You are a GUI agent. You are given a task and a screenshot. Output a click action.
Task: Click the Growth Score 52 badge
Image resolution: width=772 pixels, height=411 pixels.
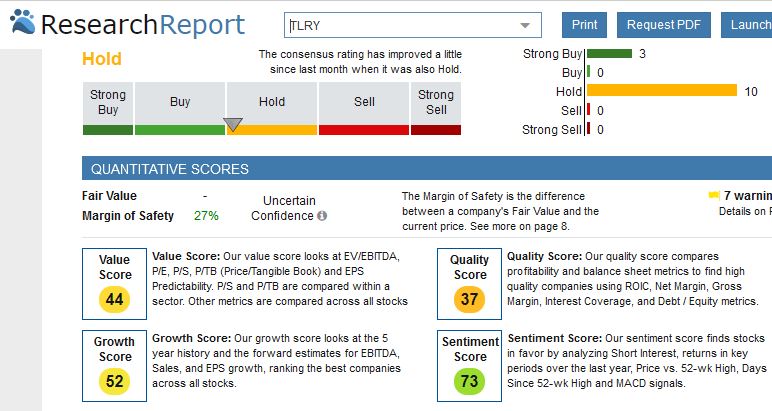pyautogui.click(x=115, y=380)
